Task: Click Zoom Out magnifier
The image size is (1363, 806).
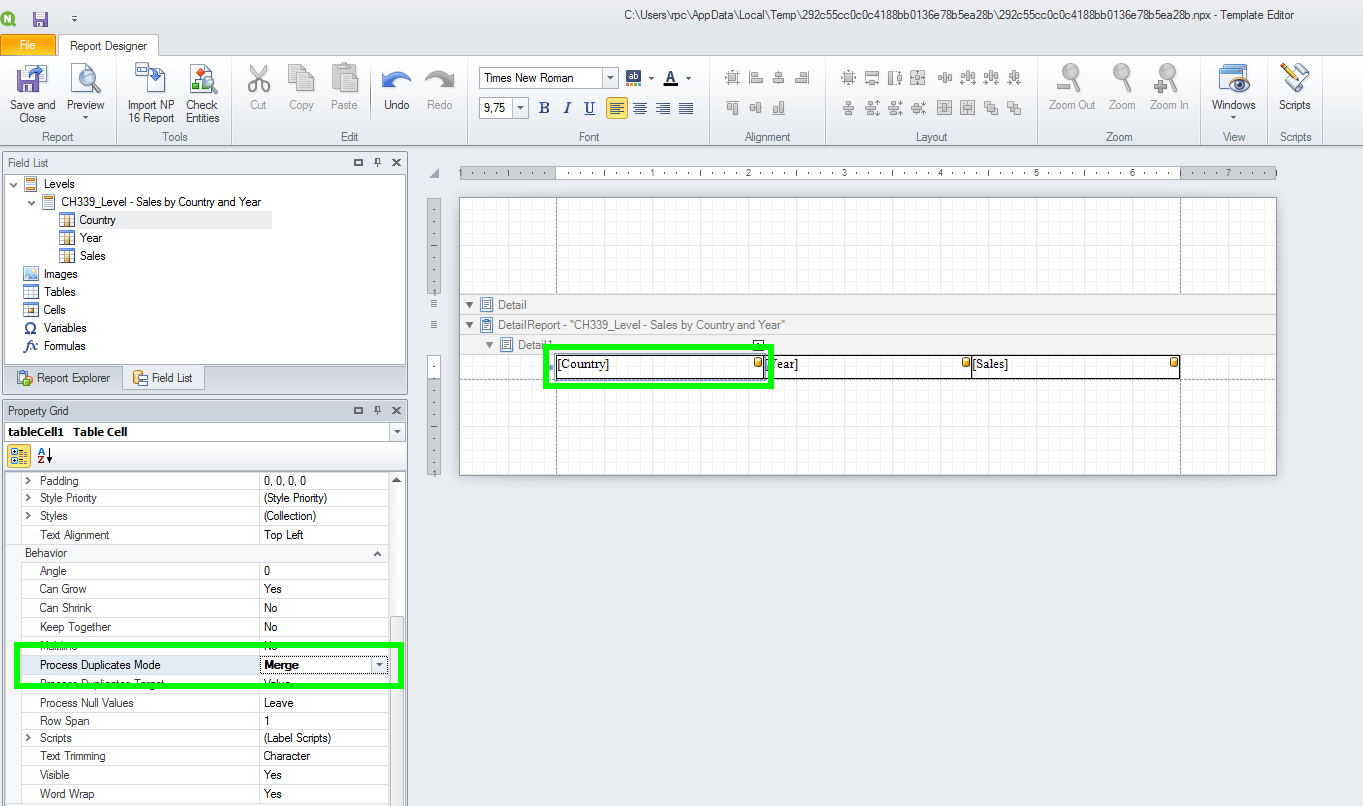Action: (x=1072, y=88)
